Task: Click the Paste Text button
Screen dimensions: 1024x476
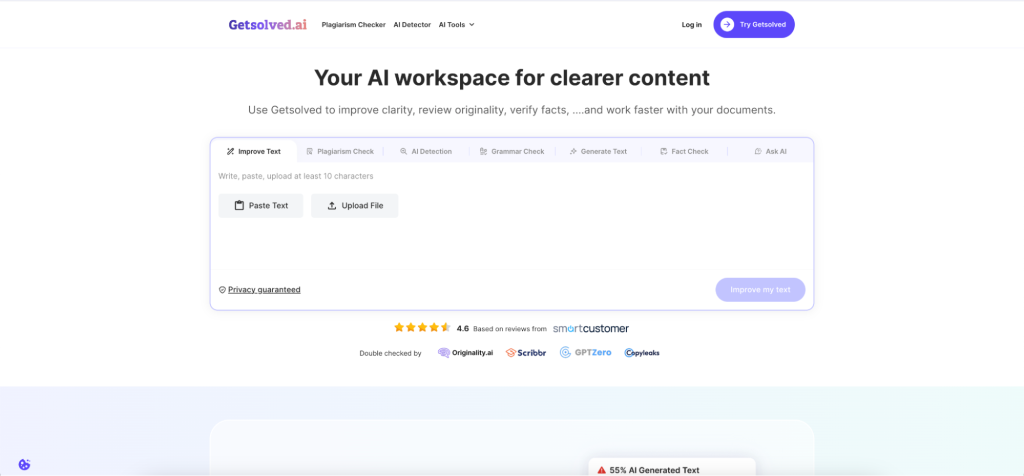Action: [261, 206]
